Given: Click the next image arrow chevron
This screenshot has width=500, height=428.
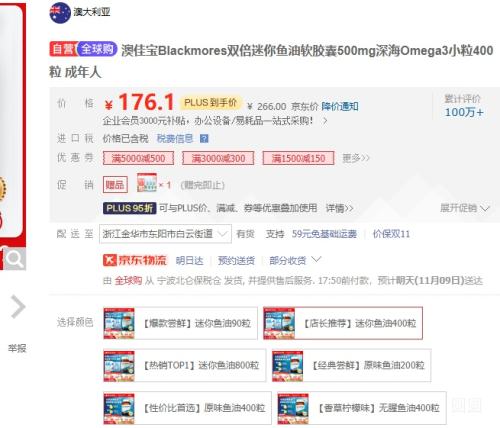Looking at the screenshot, I should 18,307.
